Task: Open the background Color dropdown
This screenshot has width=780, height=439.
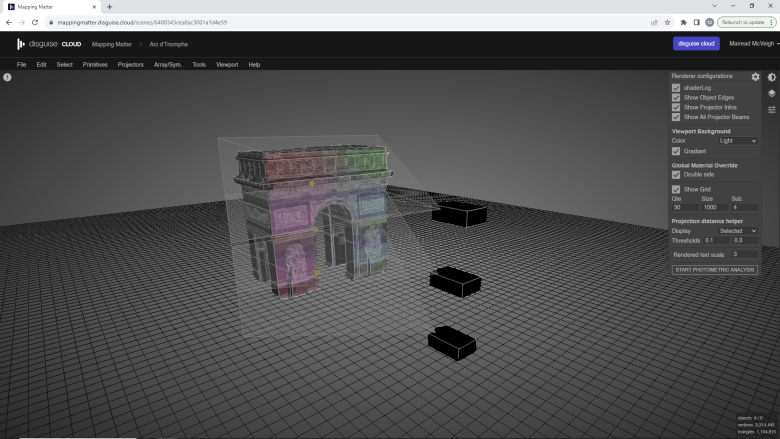Action: (x=738, y=141)
